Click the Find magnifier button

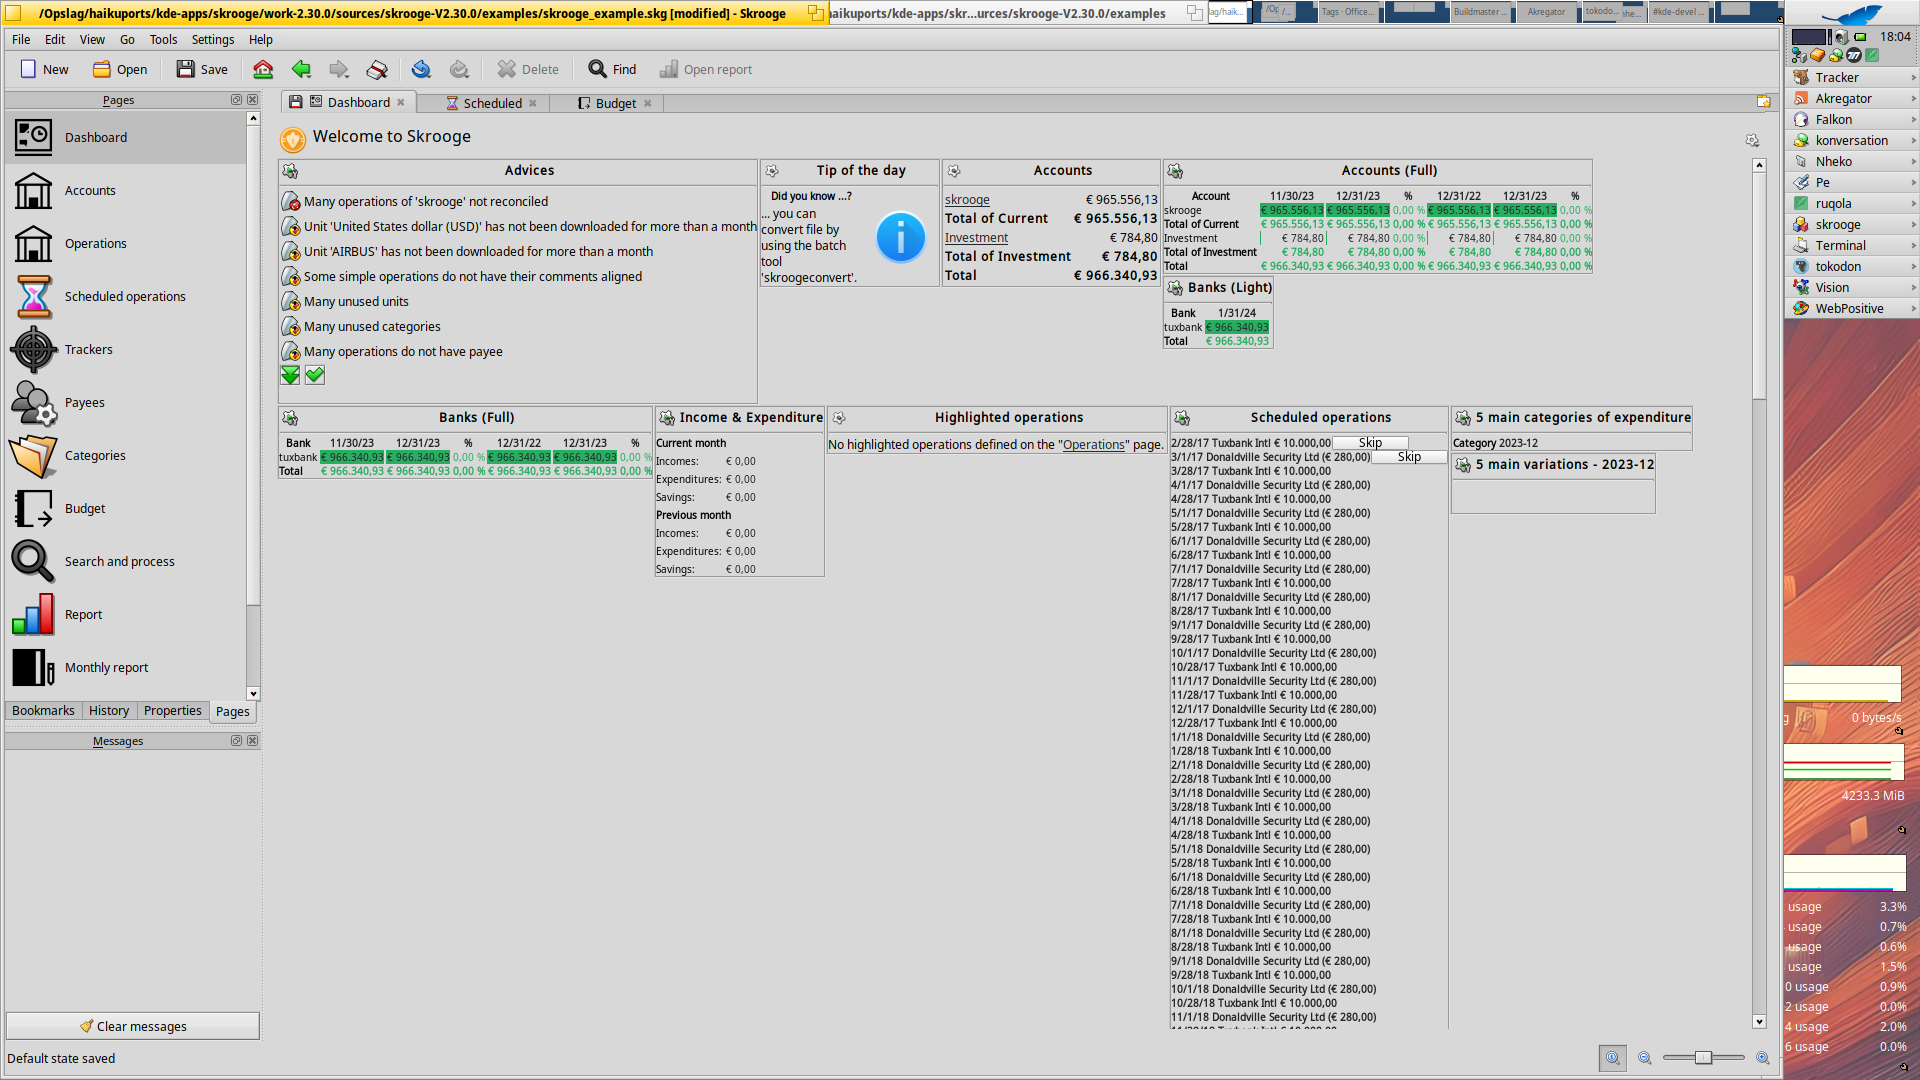tap(612, 69)
